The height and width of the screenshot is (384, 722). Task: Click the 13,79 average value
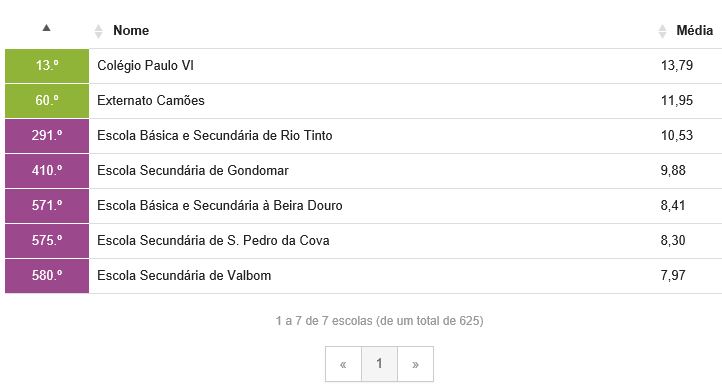point(677,65)
